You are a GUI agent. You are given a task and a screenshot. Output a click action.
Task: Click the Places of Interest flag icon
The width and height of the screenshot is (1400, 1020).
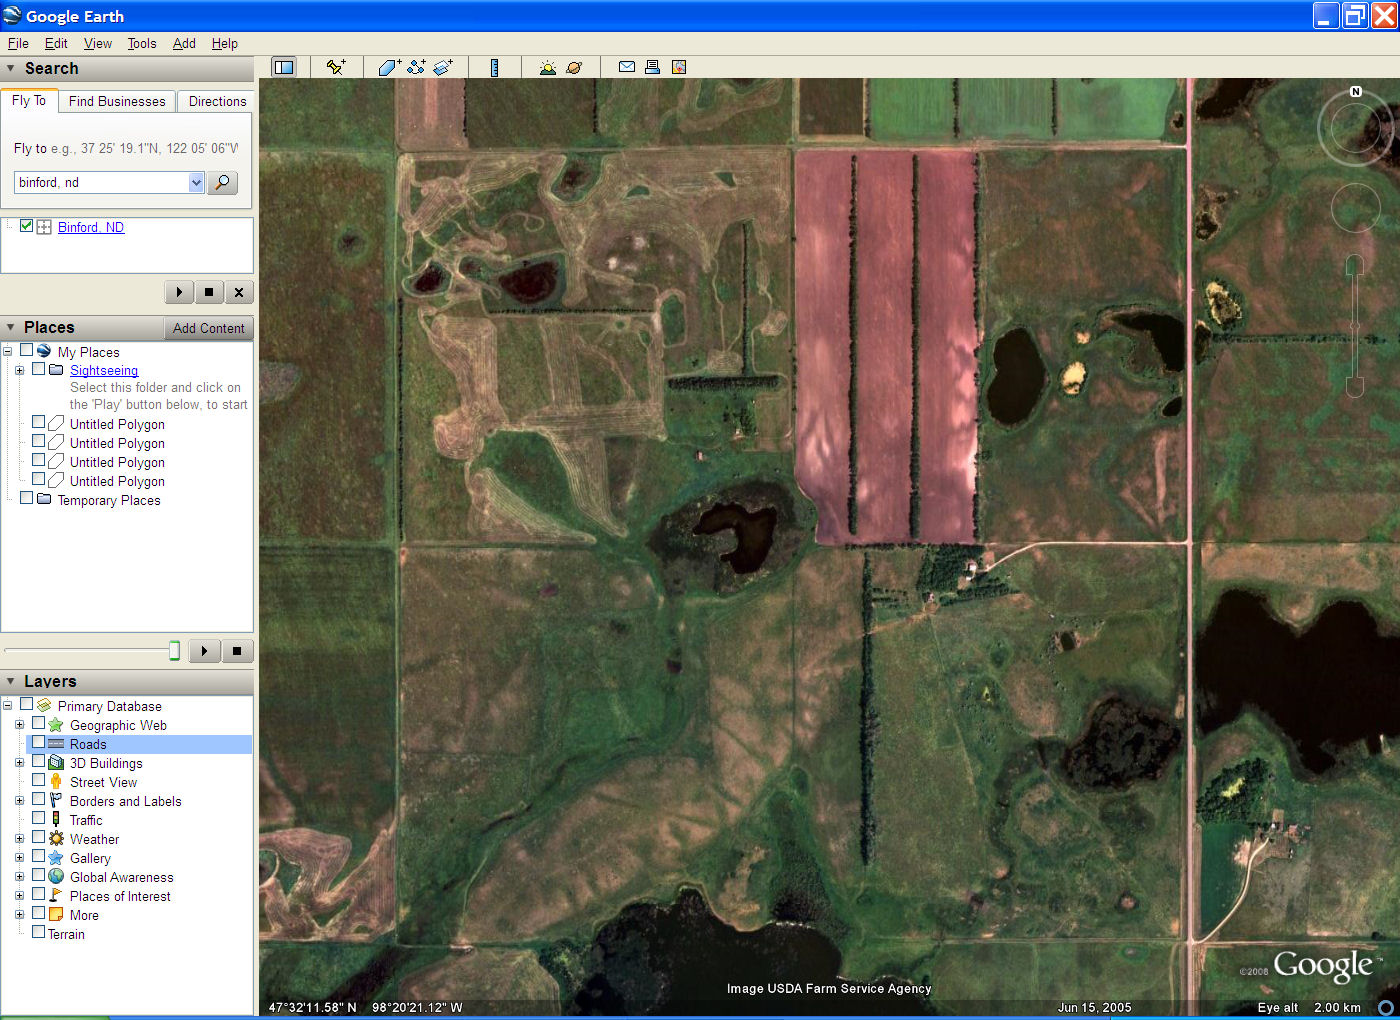click(56, 896)
